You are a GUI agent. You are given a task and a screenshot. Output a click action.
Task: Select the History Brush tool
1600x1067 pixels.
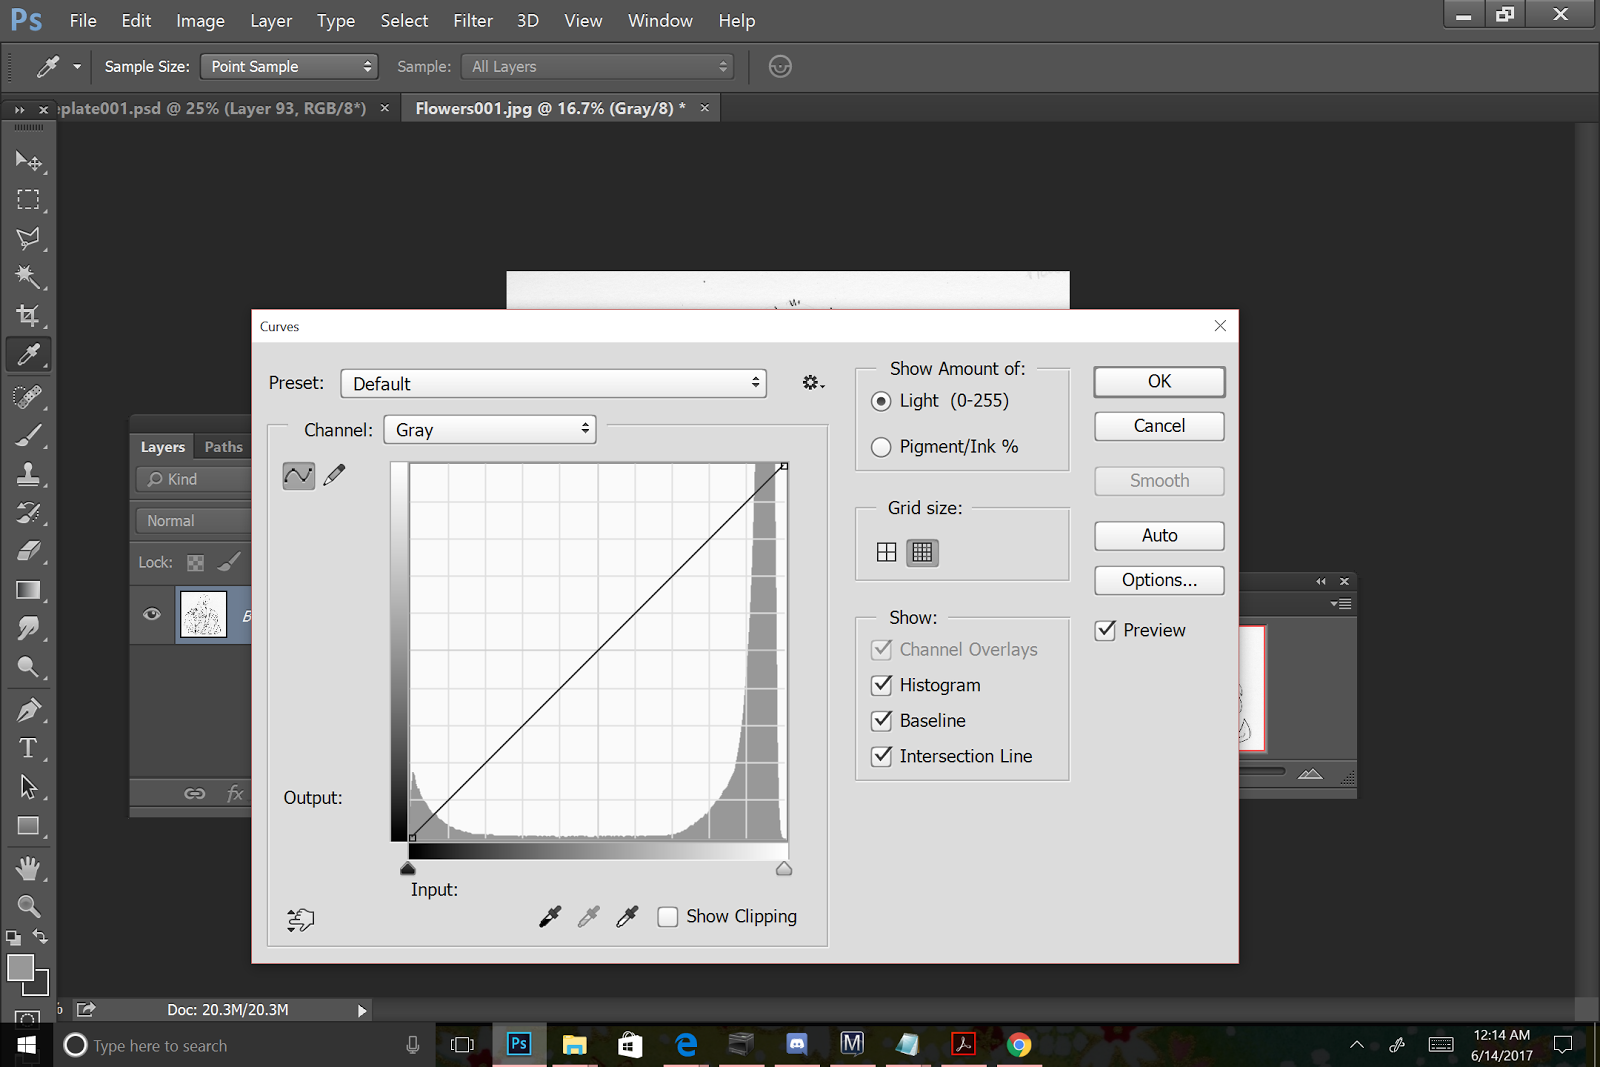pos(28,513)
